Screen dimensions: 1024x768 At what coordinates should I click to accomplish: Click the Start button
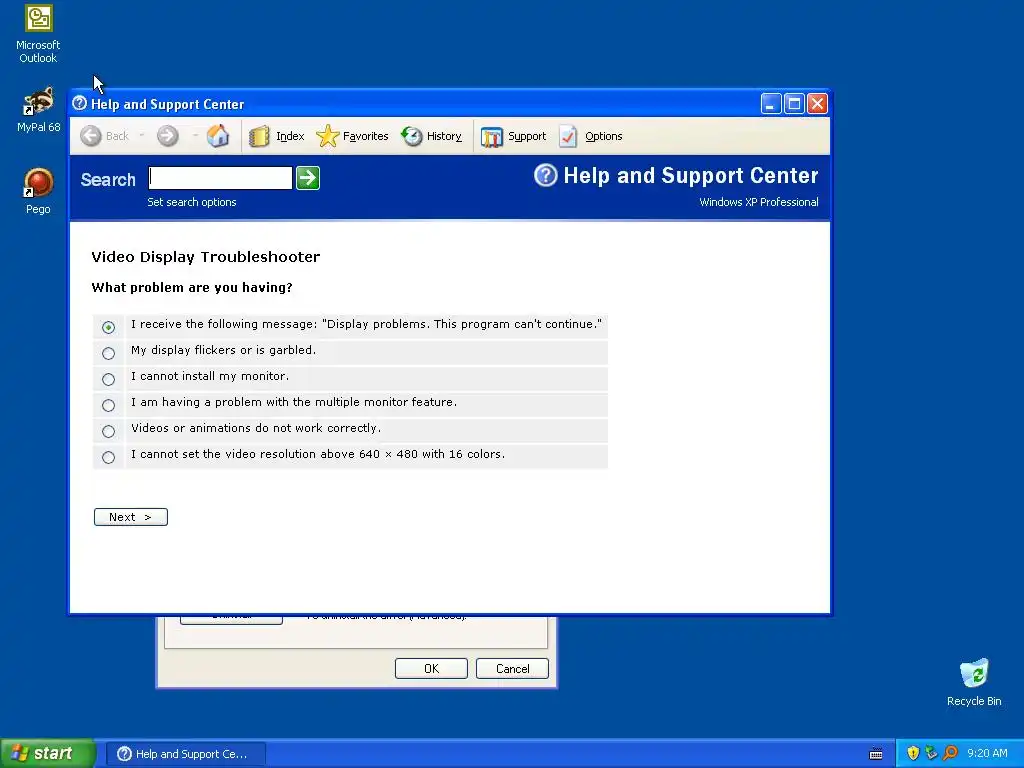click(x=48, y=753)
